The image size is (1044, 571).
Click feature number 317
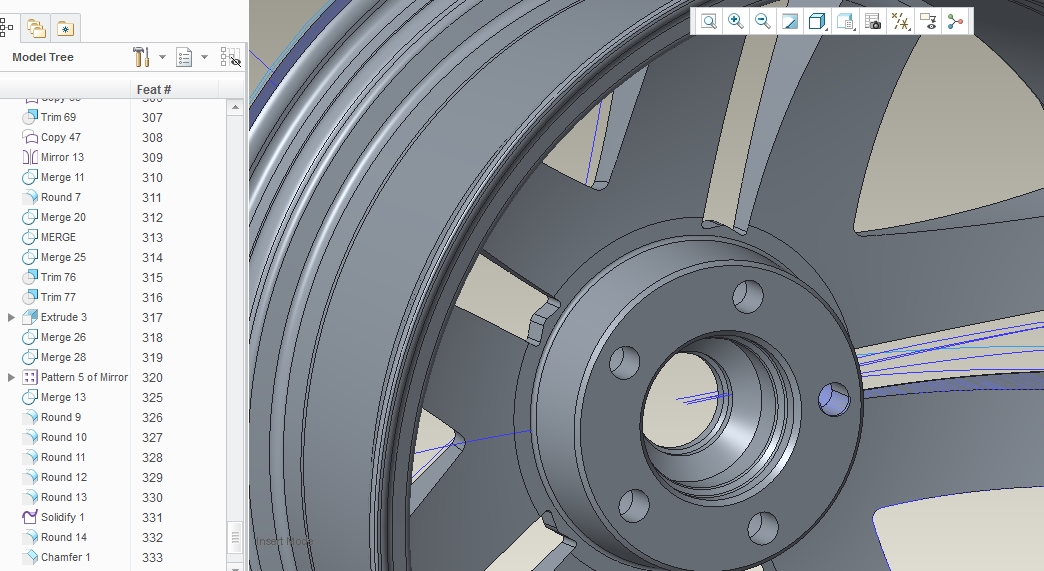tap(152, 317)
